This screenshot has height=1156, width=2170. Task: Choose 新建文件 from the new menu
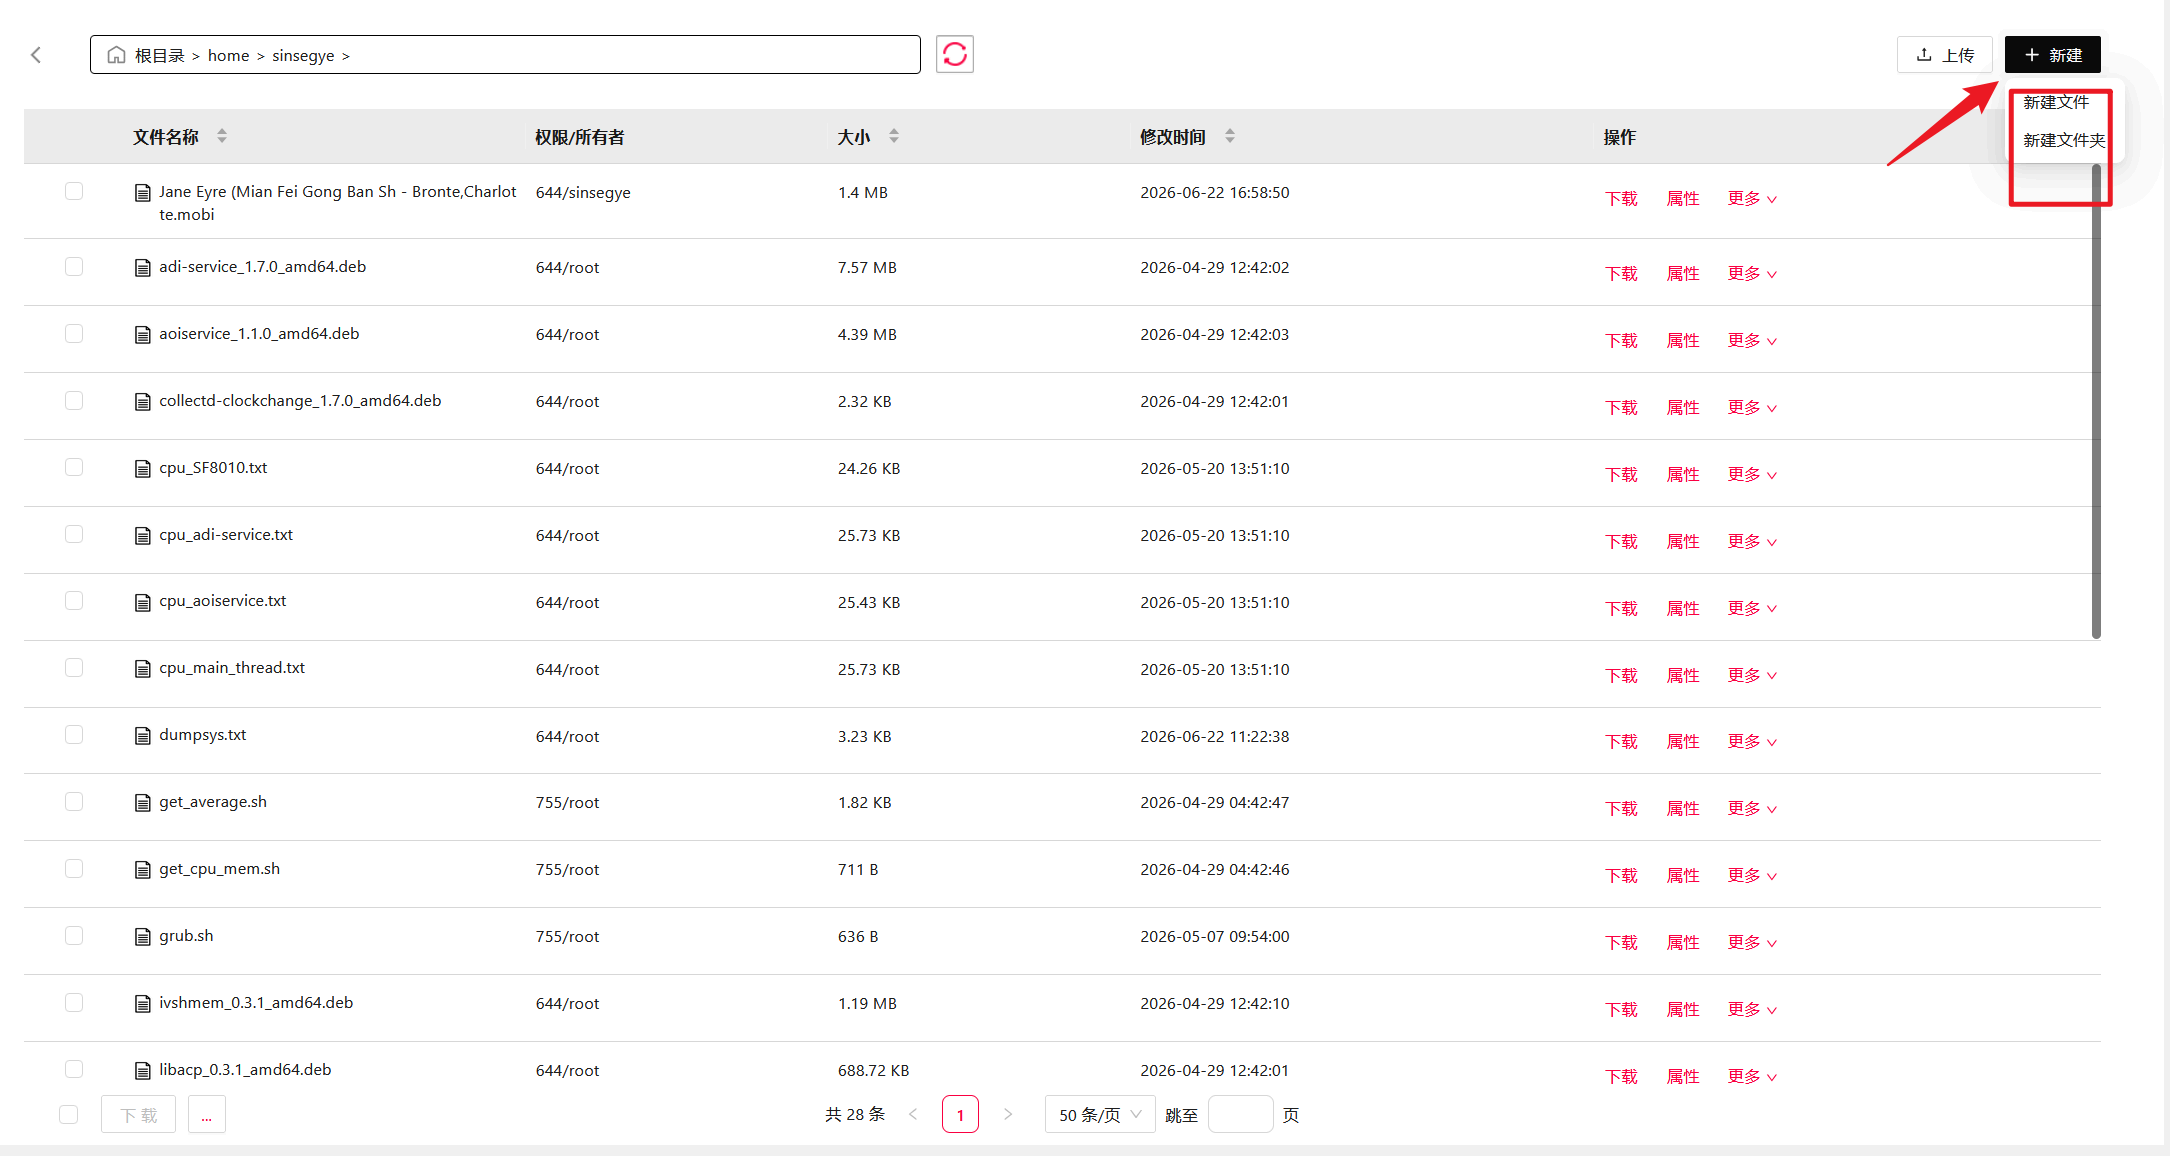[x=2056, y=102]
